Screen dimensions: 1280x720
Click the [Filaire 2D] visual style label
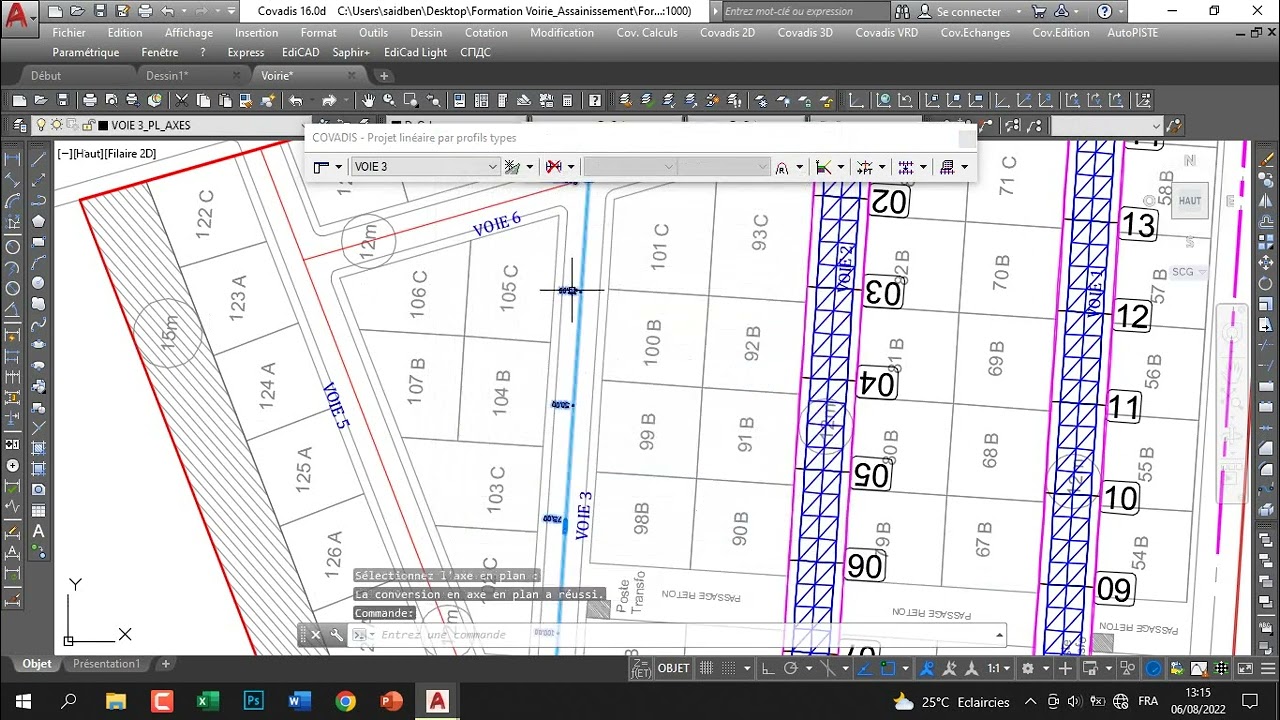[x=131, y=154]
